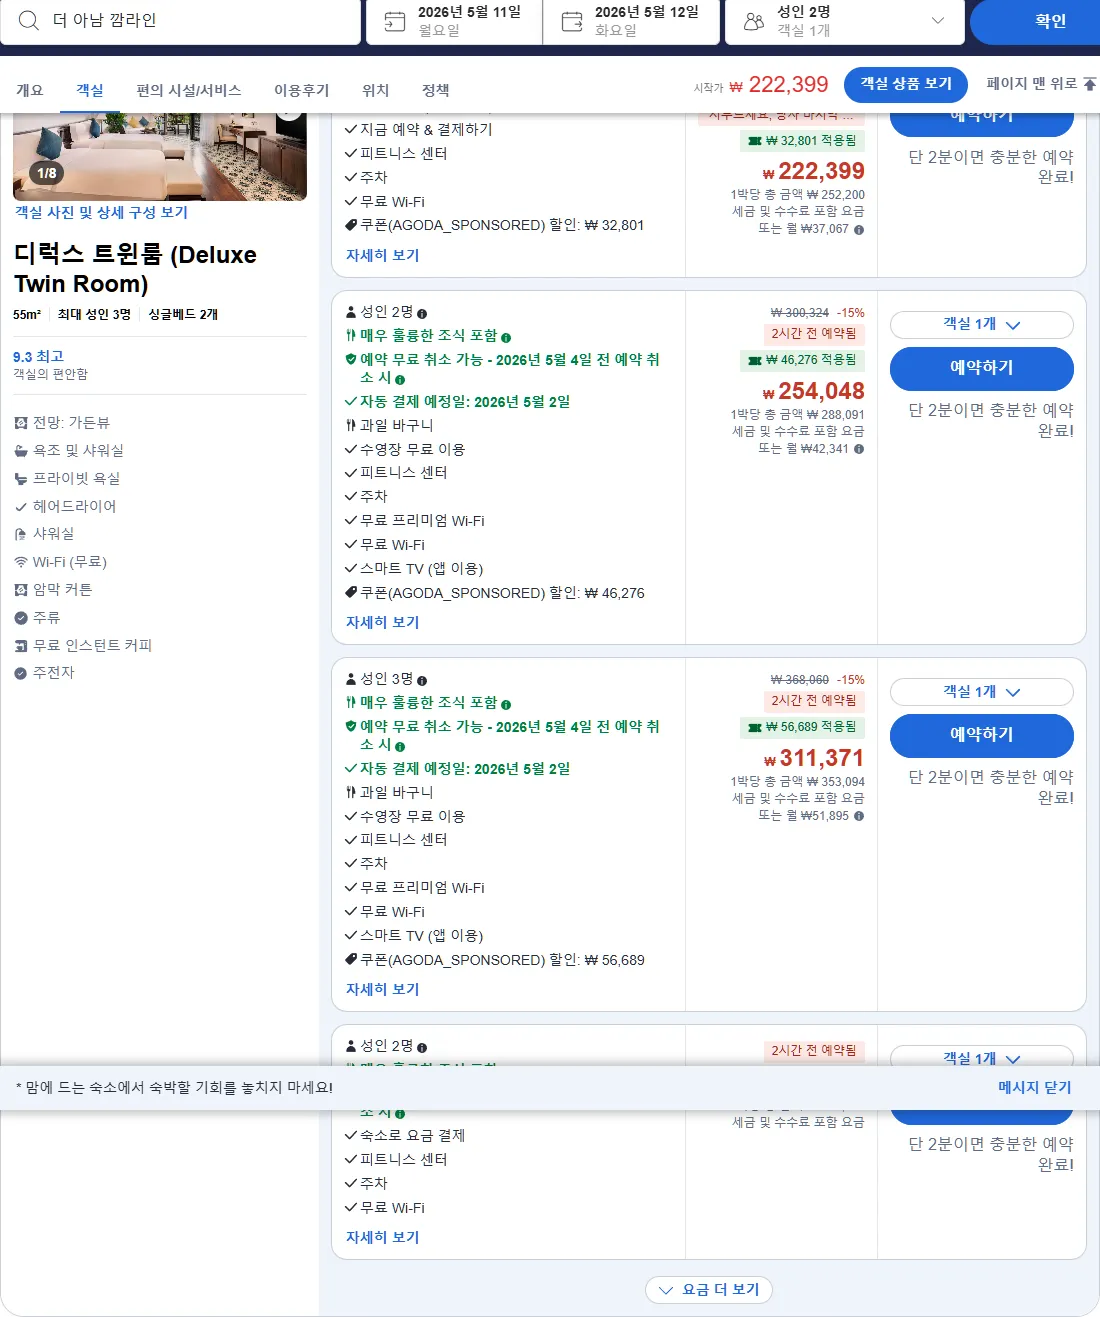Viewport: 1100px width, 1317px height.
Task: Click the coupon tag icon for ₩56,689 discount
Action: tap(351, 959)
